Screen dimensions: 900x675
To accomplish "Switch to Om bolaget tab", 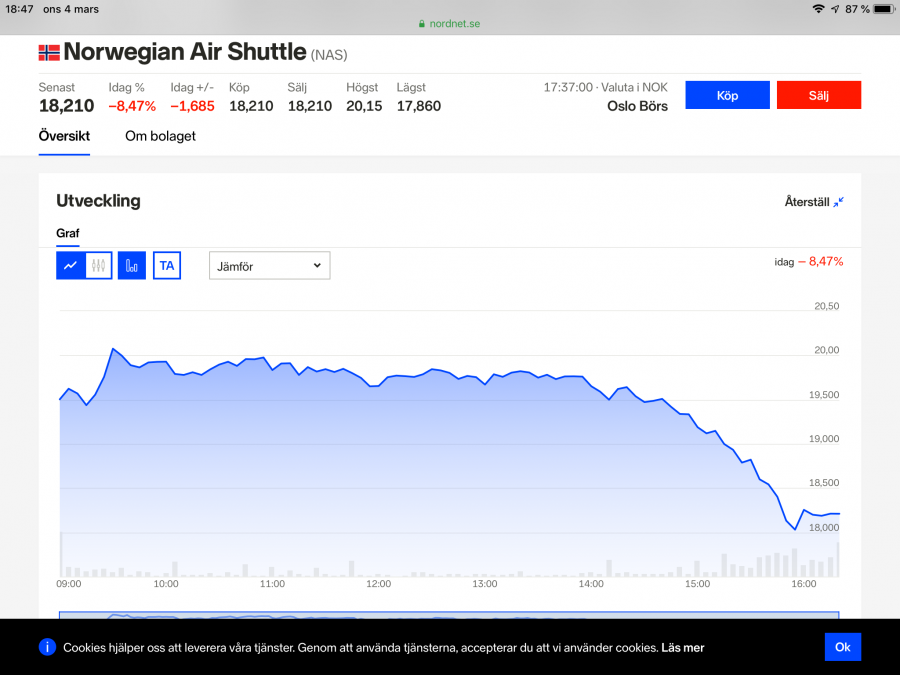I will click(160, 136).
